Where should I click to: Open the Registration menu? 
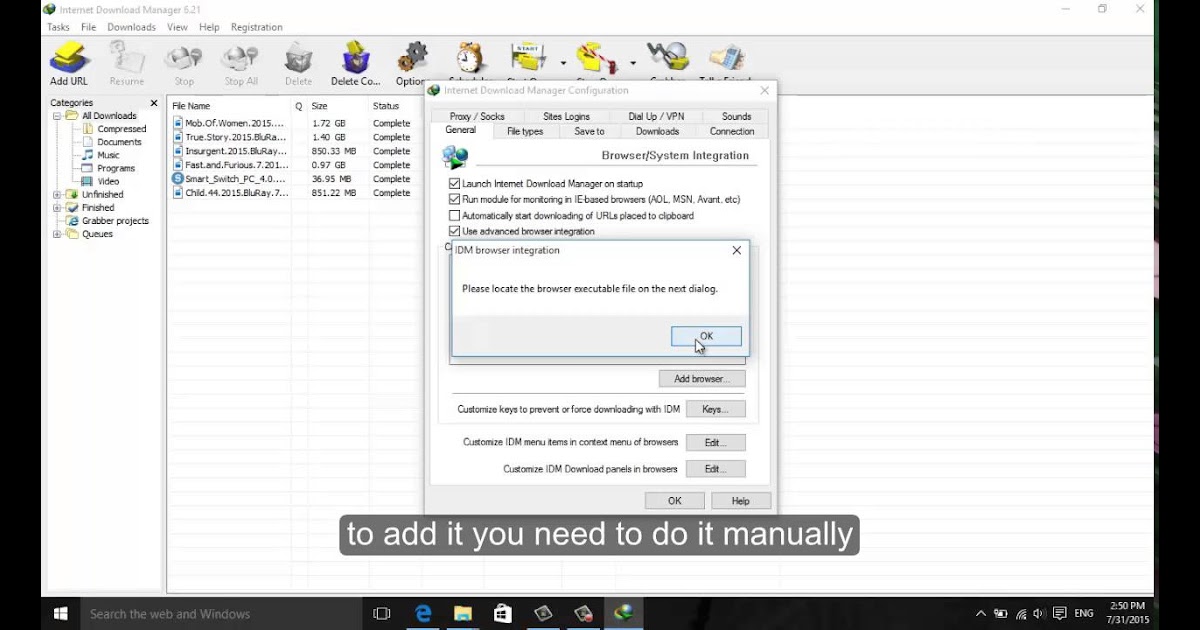click(257, 27)
